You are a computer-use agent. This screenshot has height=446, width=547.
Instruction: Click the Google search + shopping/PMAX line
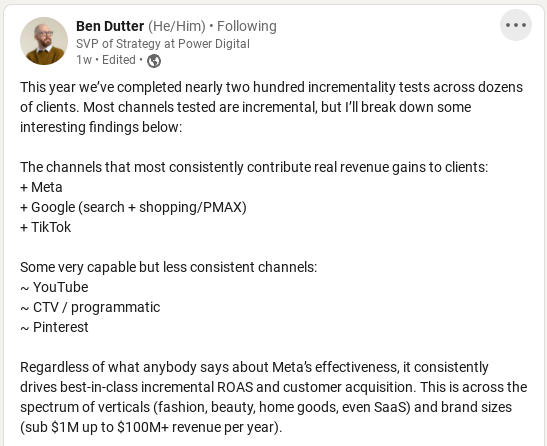pos(133,207)
